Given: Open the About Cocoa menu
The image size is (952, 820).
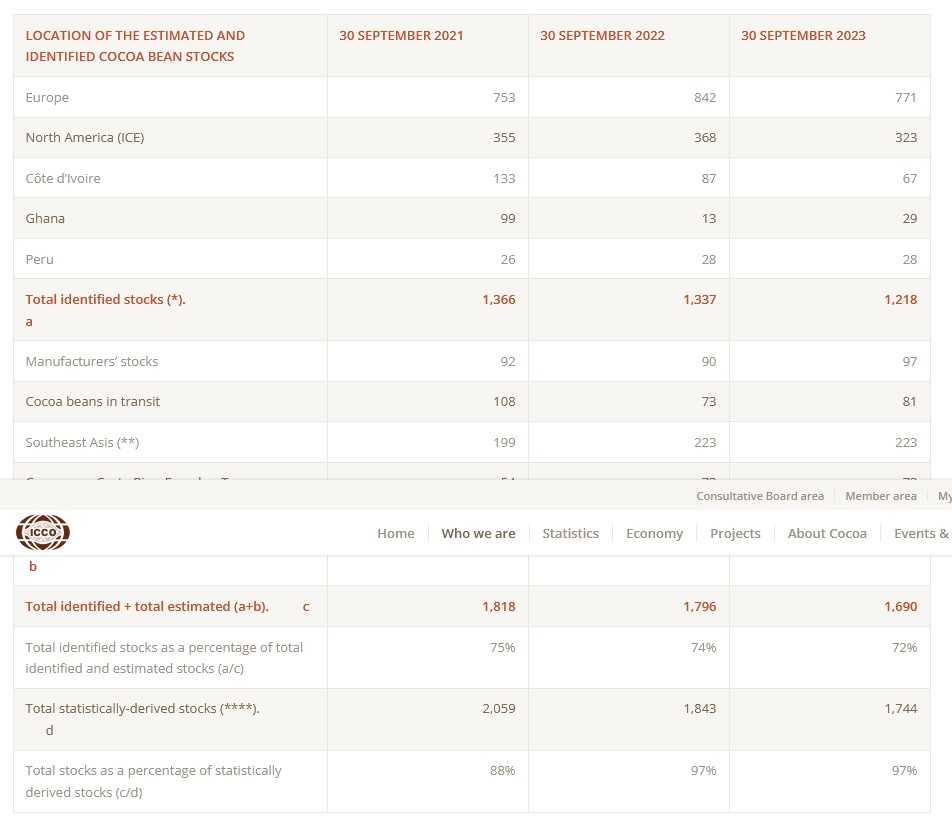Looking at the screenshot, I should pos(827,533).
